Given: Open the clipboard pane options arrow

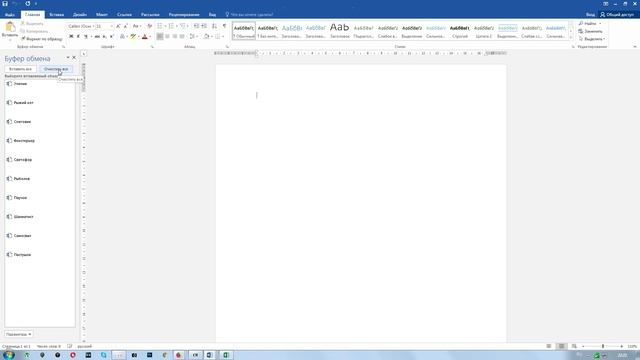Looking at the screenshot, I should 68,58.
